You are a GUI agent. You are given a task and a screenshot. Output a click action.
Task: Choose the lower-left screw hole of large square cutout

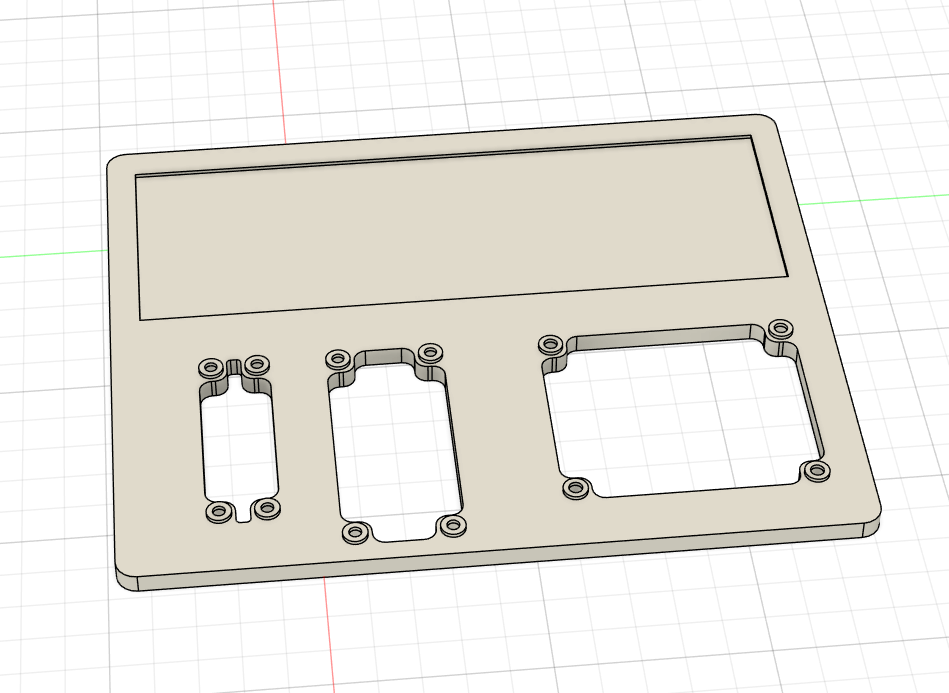576,488
